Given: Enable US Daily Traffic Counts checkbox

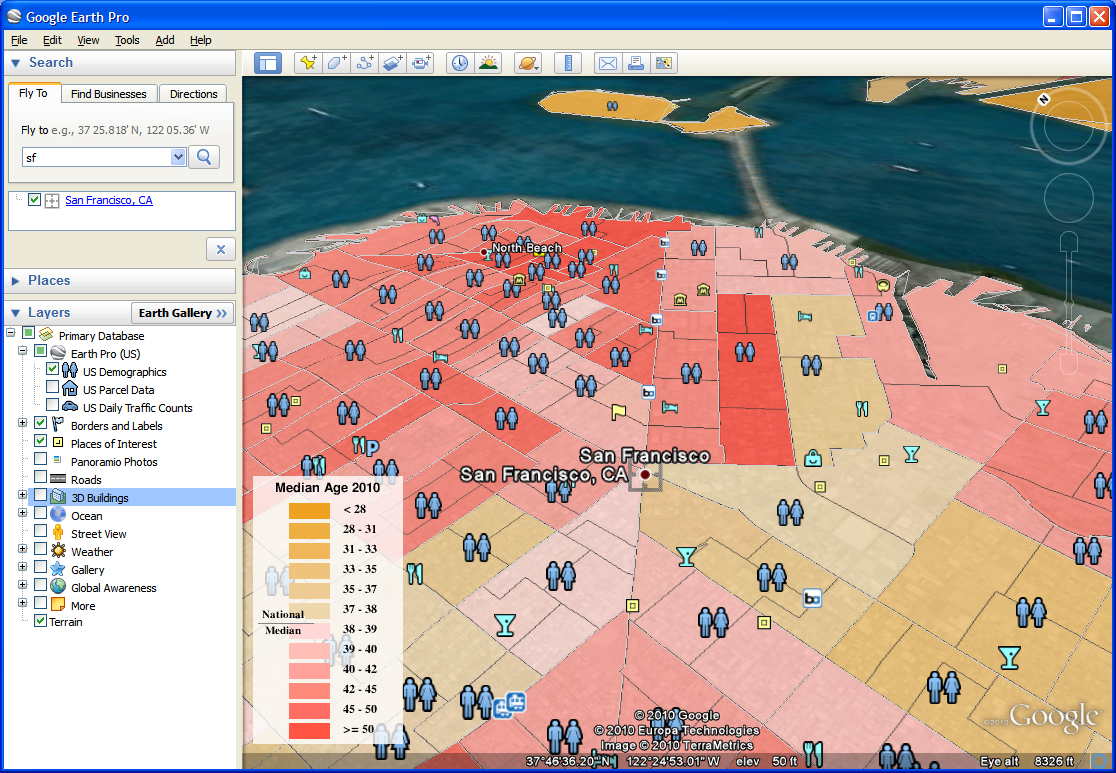Looking at the screenshot, I should (x=52, y=404).
